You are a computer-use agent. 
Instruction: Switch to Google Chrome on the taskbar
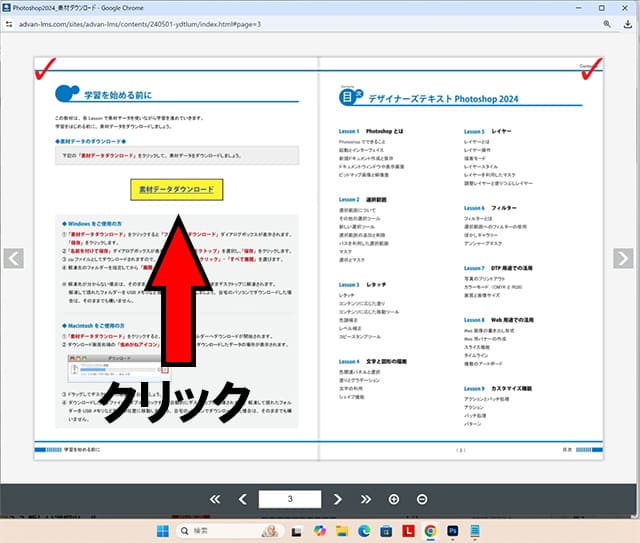(x=430, y=531)
